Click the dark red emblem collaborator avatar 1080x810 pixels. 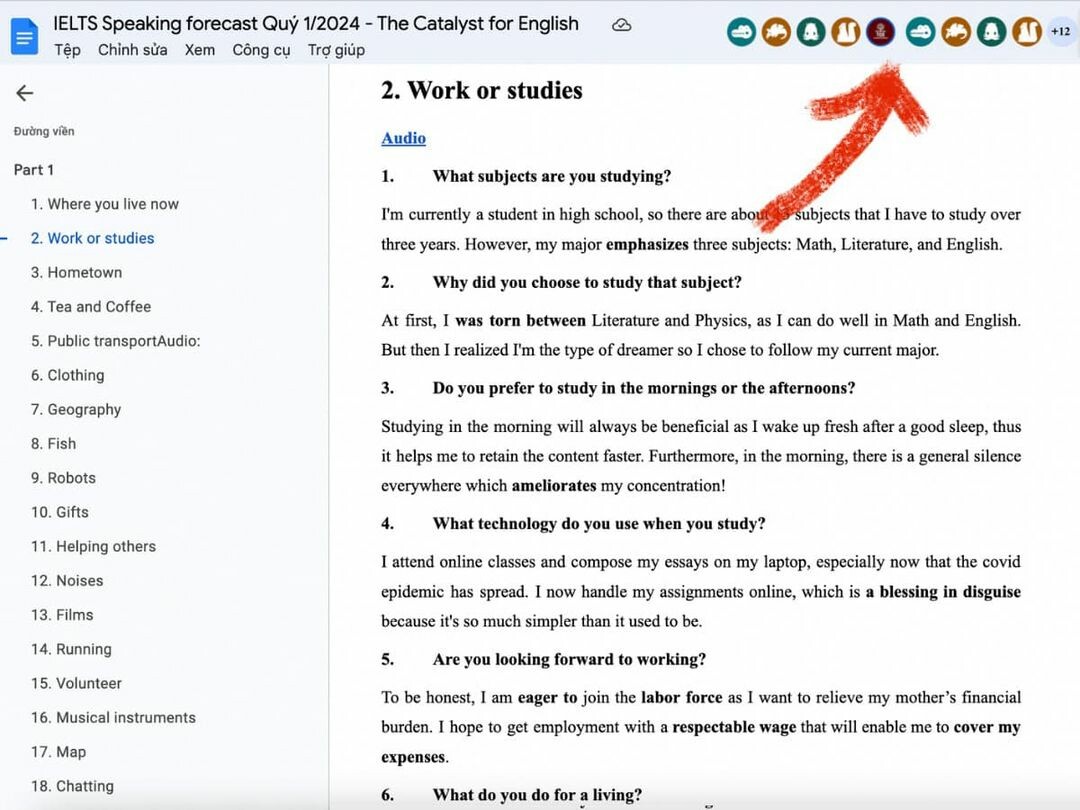point(880,33)
